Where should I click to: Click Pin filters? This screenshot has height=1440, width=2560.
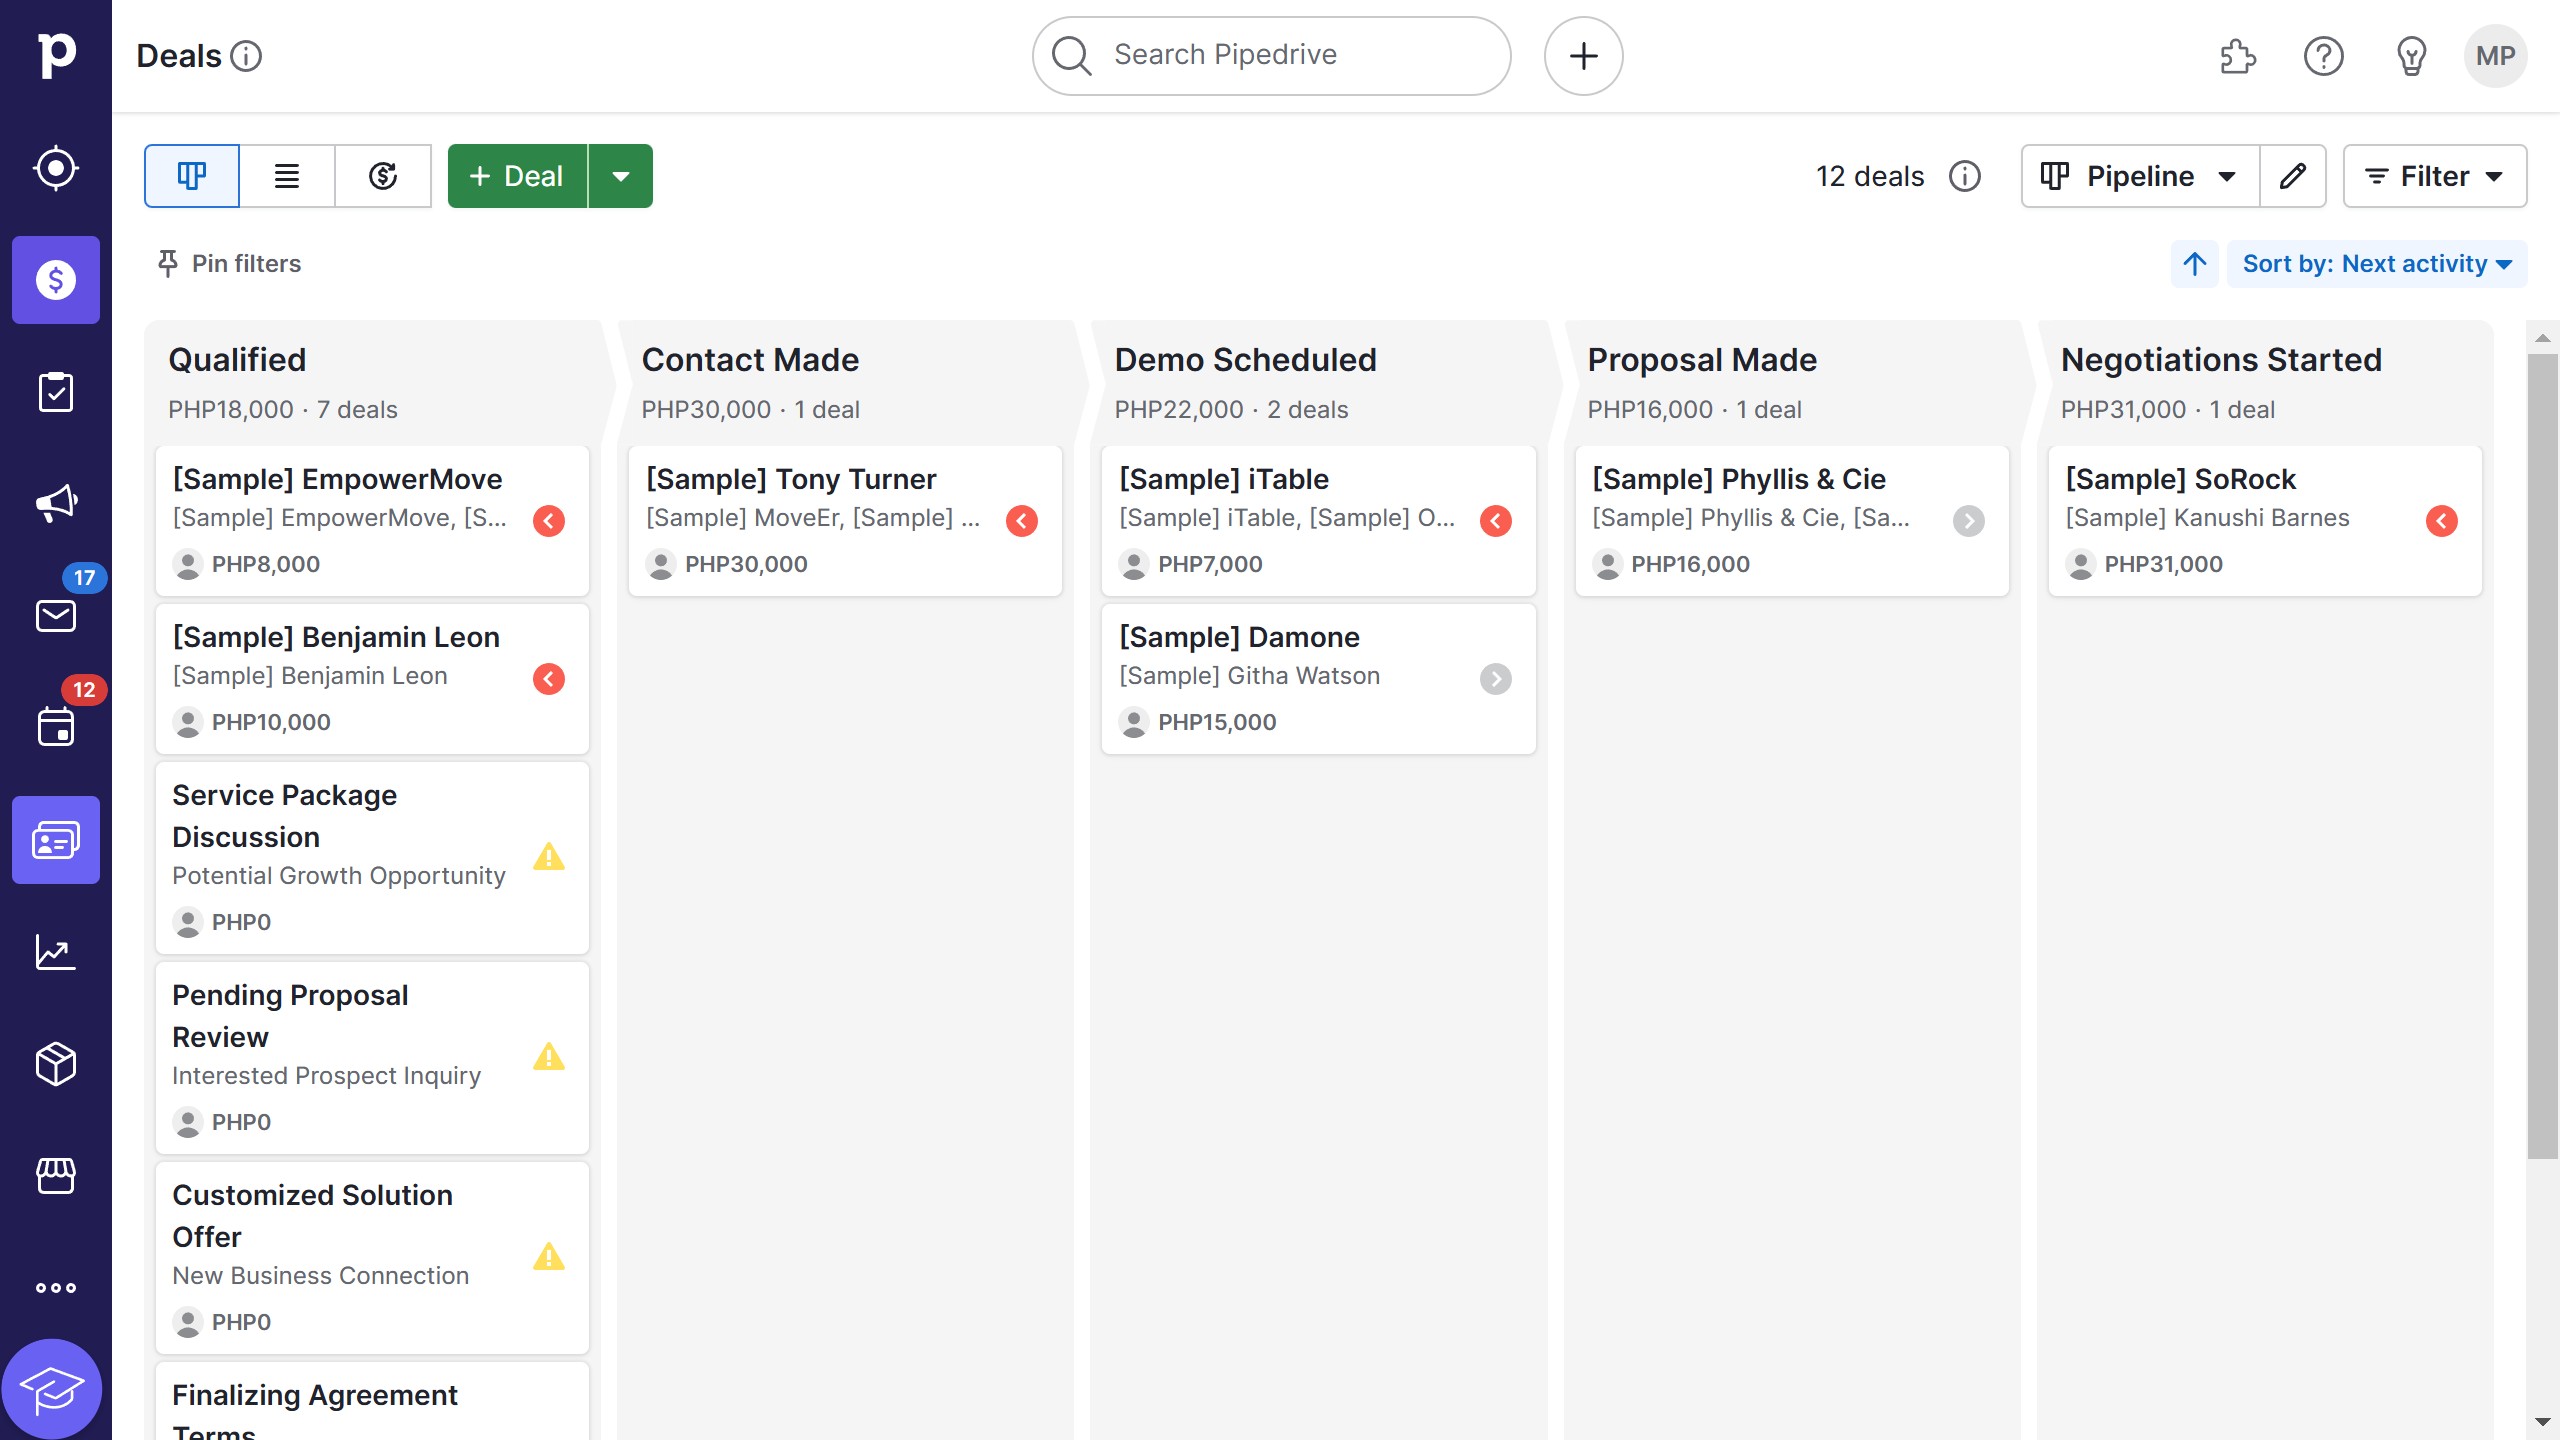click(229, 264)
